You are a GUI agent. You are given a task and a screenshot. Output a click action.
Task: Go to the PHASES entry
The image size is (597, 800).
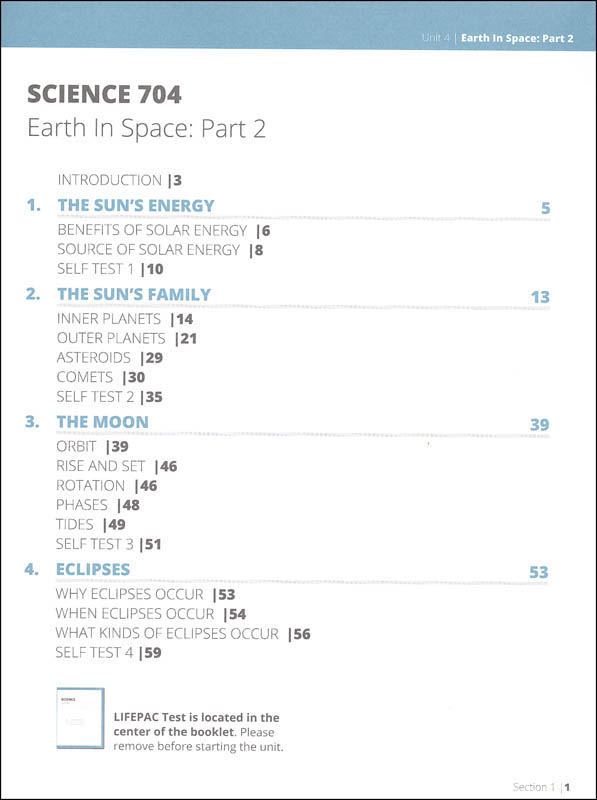(98, 505)
